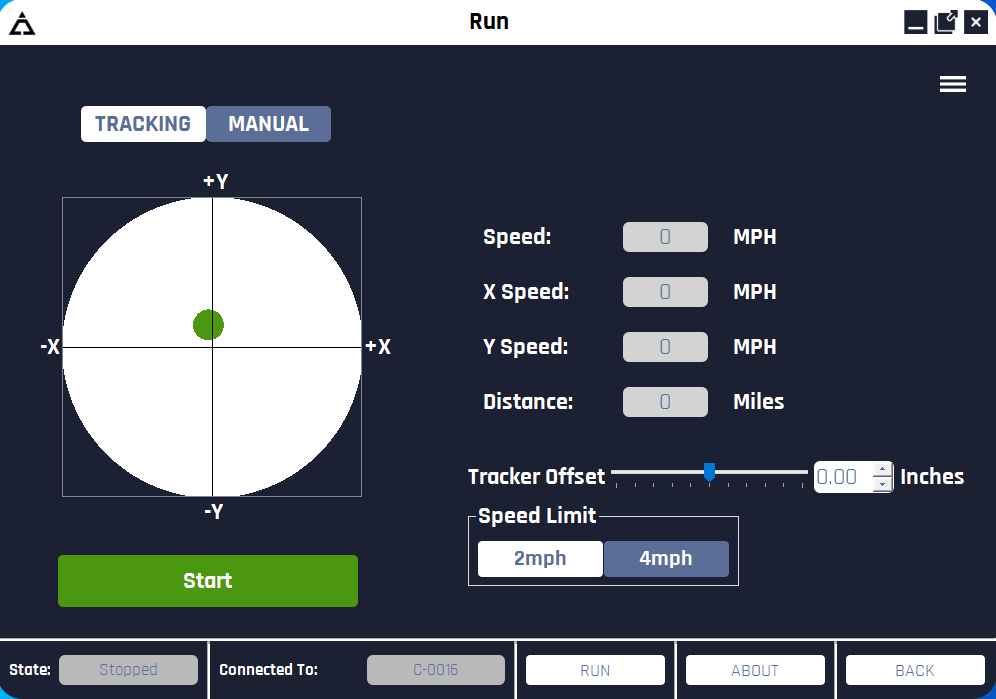Click the +X axis label
This screenshot has width=996, height=699.
point(378,347)
